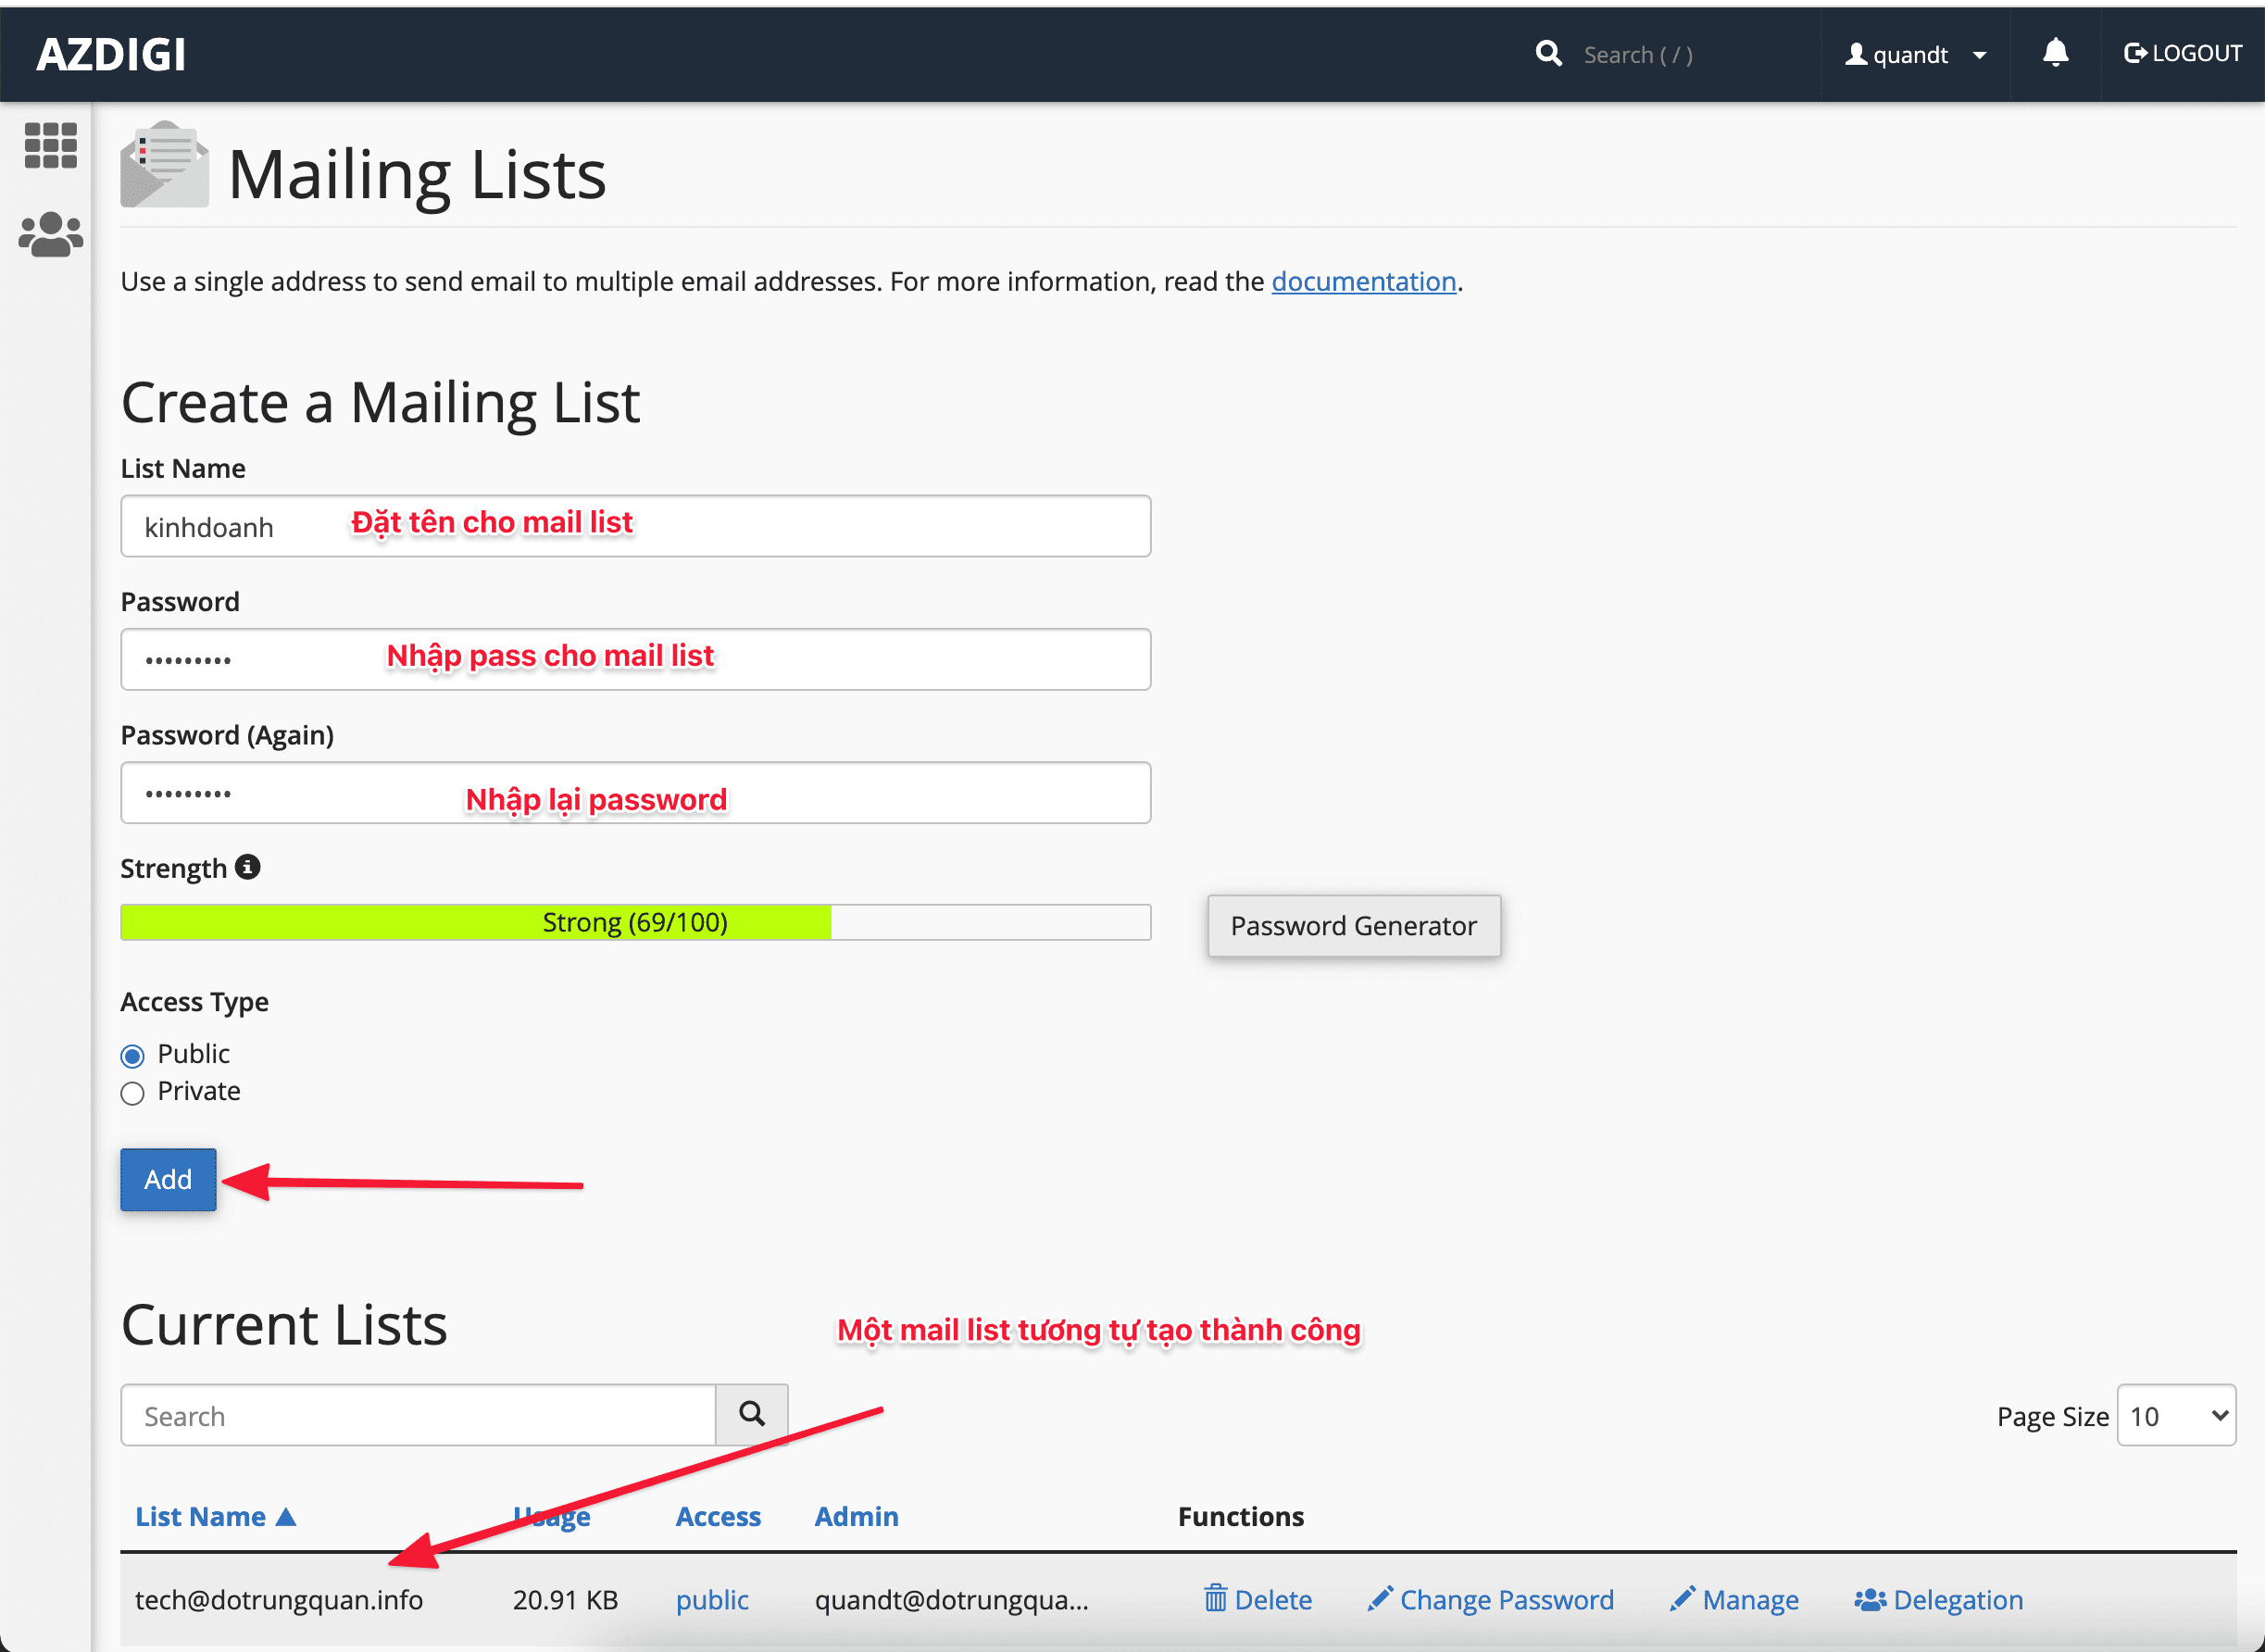The width and height of the screenshot is (2265, 1652).
Task: Delete the tech@dotrungquan.info mailing list
Action: pyautogui.click(x=1258, y=1599)
